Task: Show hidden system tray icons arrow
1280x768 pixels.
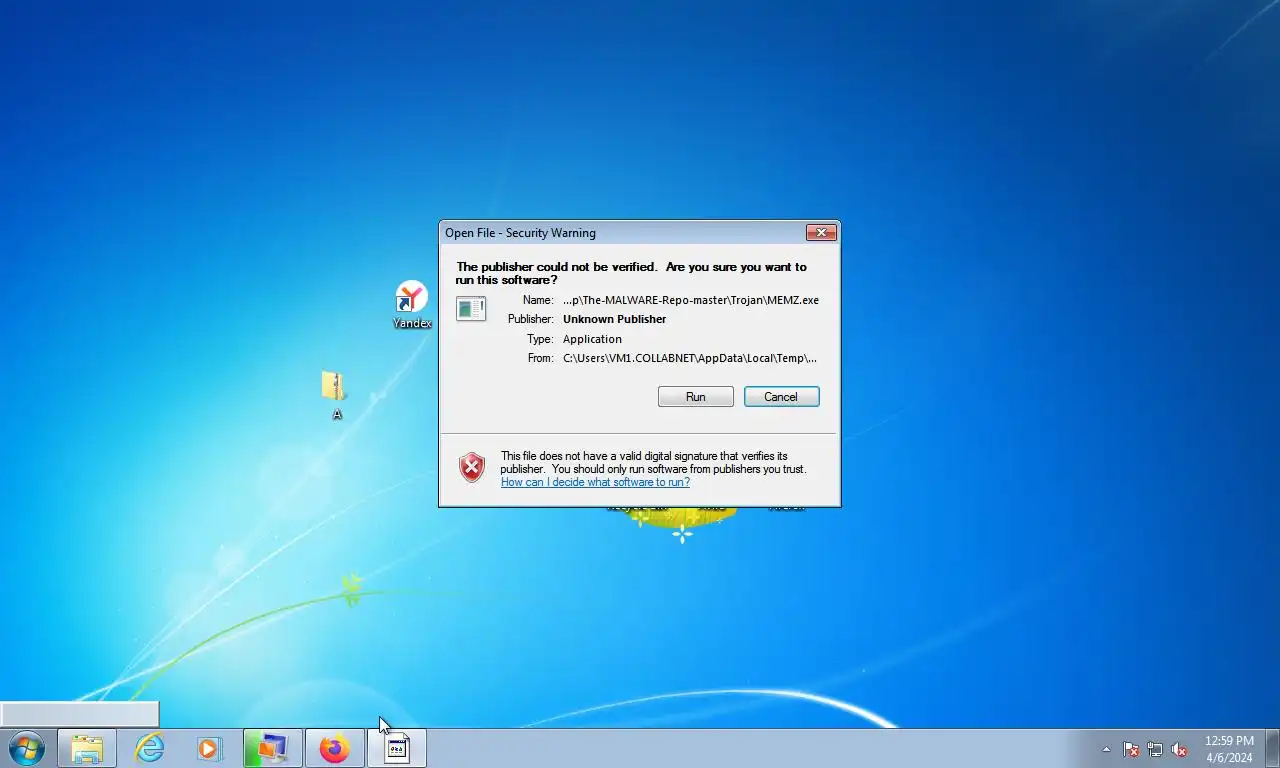Action: tap(1106, 749)
